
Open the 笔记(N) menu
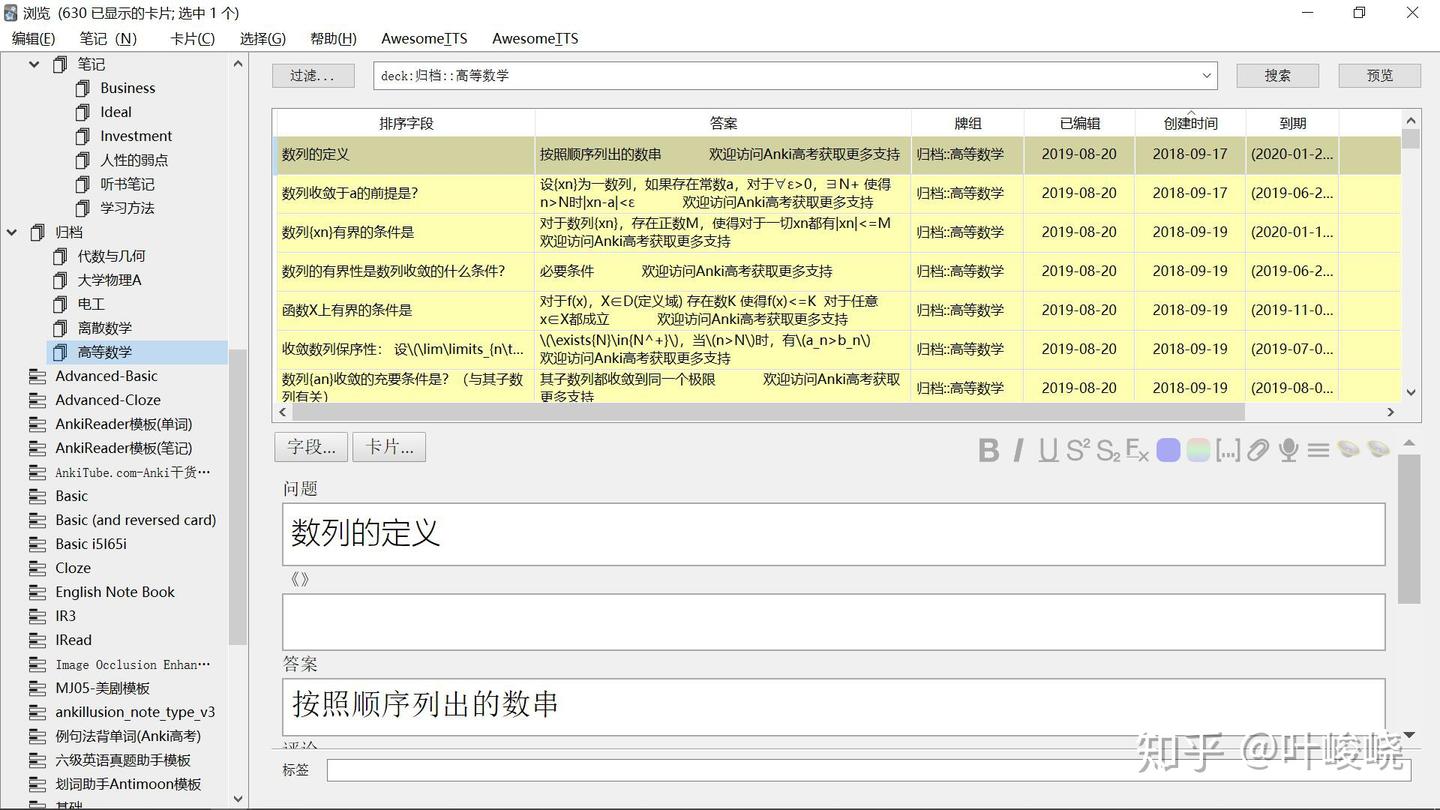(108, 38)
